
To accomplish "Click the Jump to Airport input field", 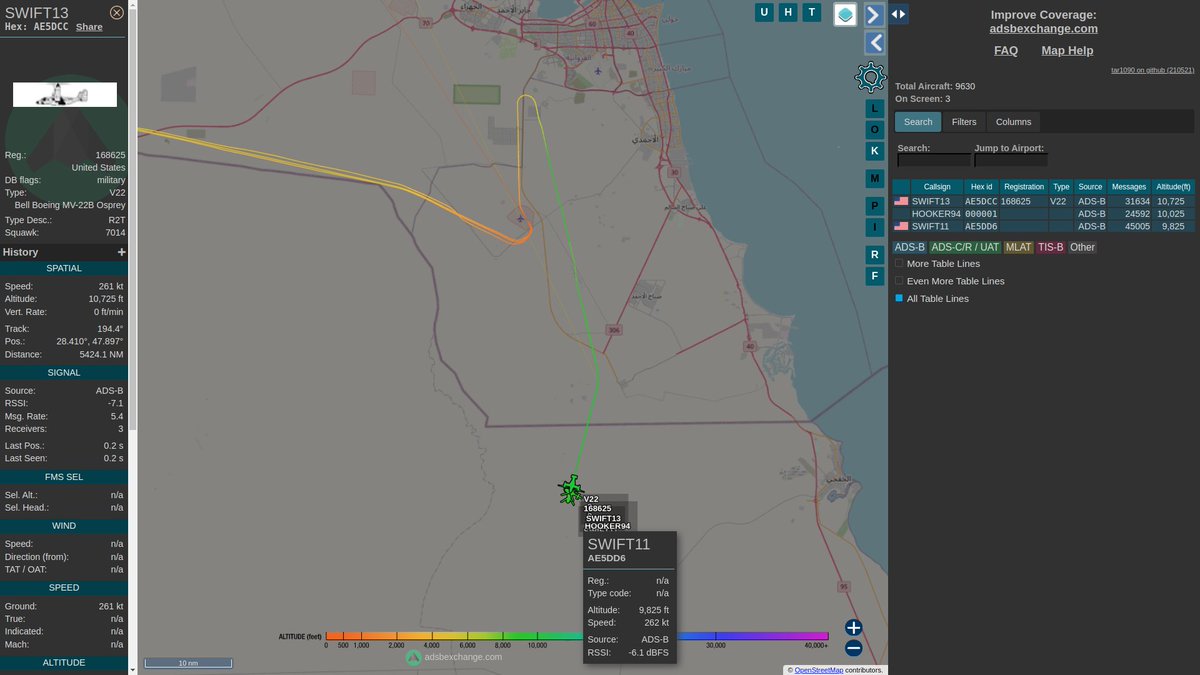I will coord(1011,160).
